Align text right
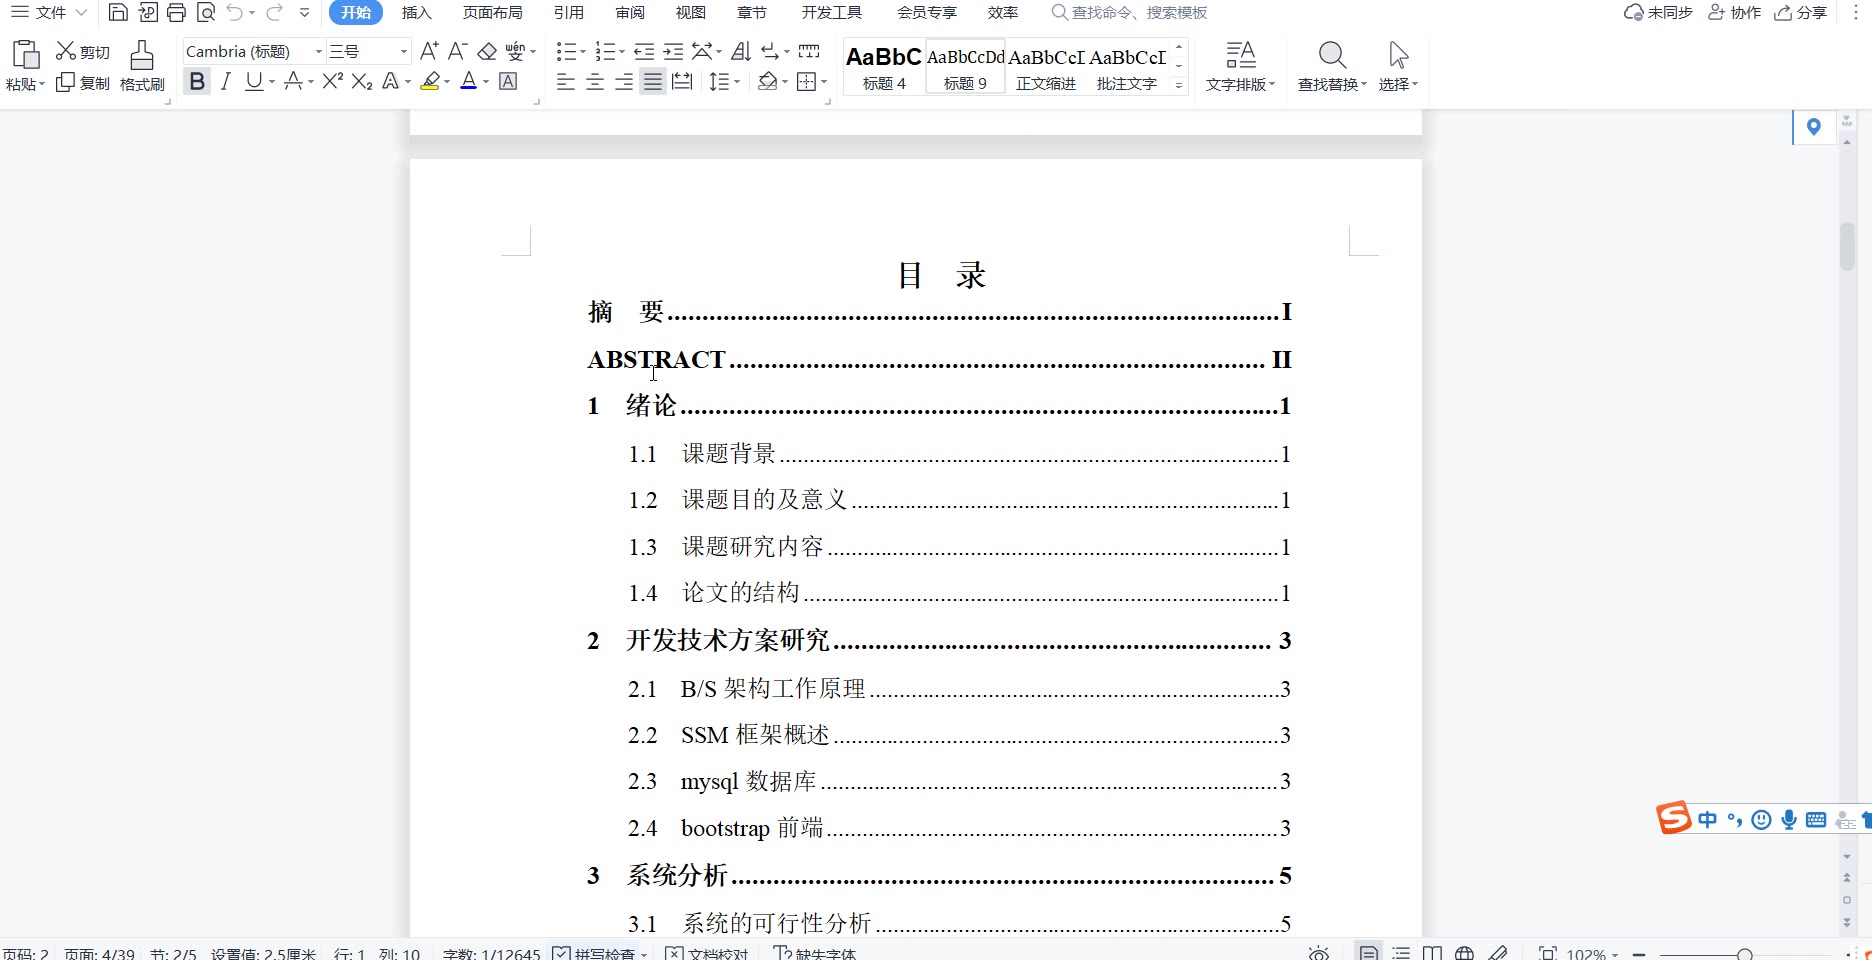Image resolution: width=1872 pixels, height=960 pixels. pyautogui.click(x=624, y=82)
